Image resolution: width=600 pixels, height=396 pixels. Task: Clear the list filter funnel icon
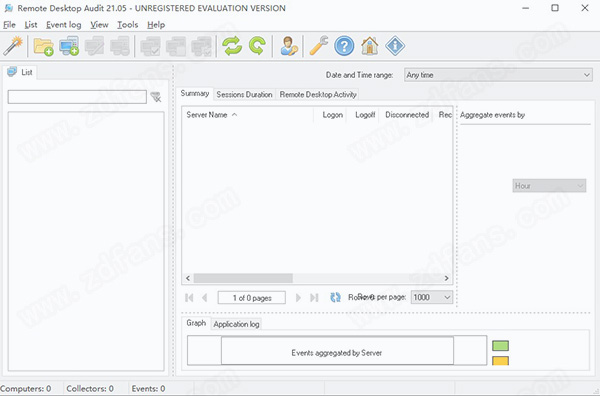156,97
